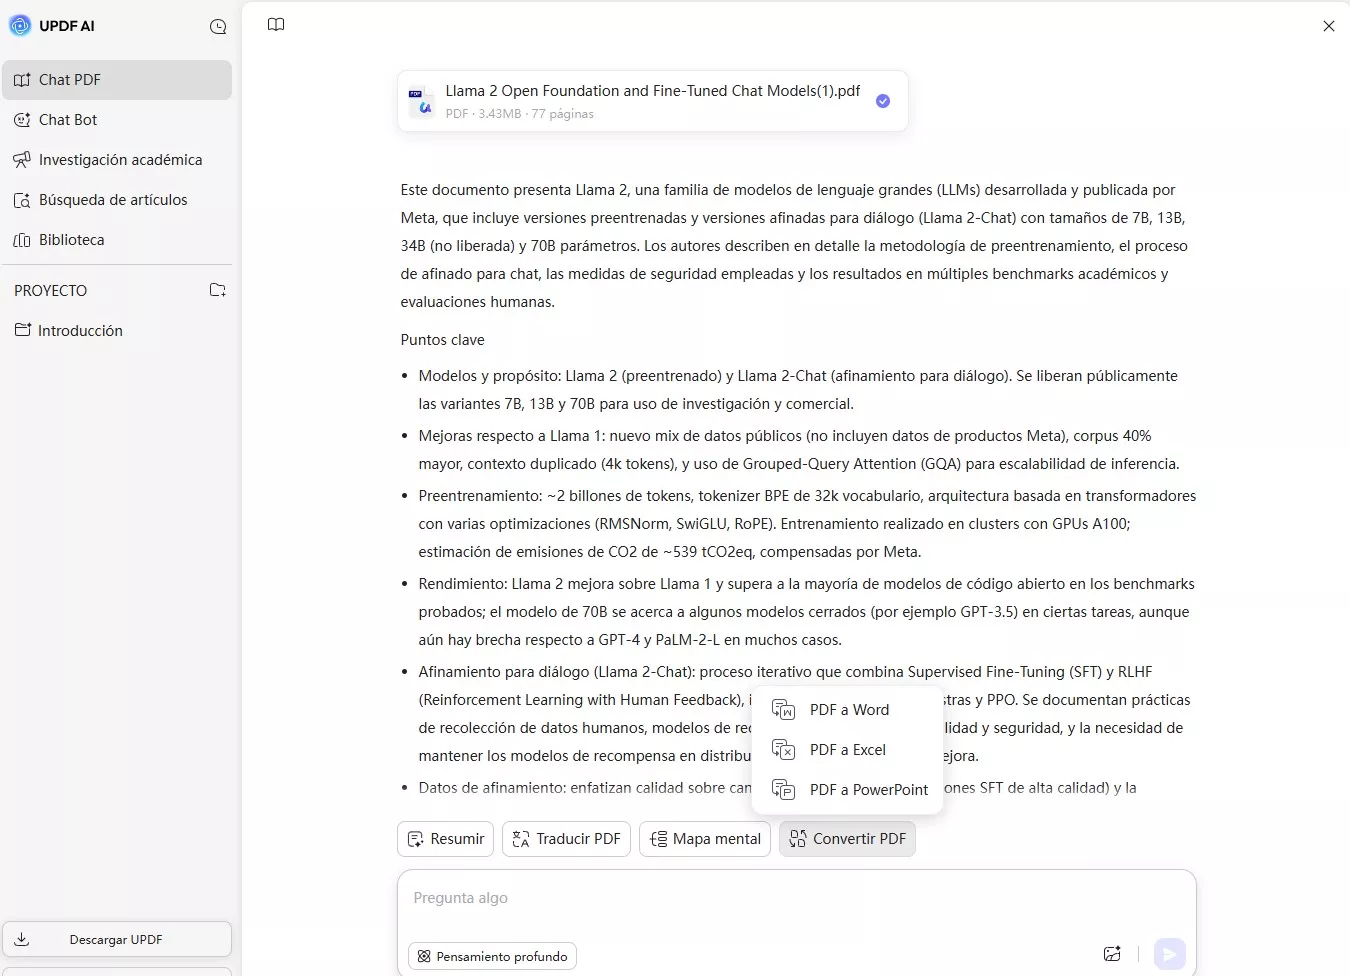Add a new project folder icon
The image size is (1350, 976).
point(217,290)
